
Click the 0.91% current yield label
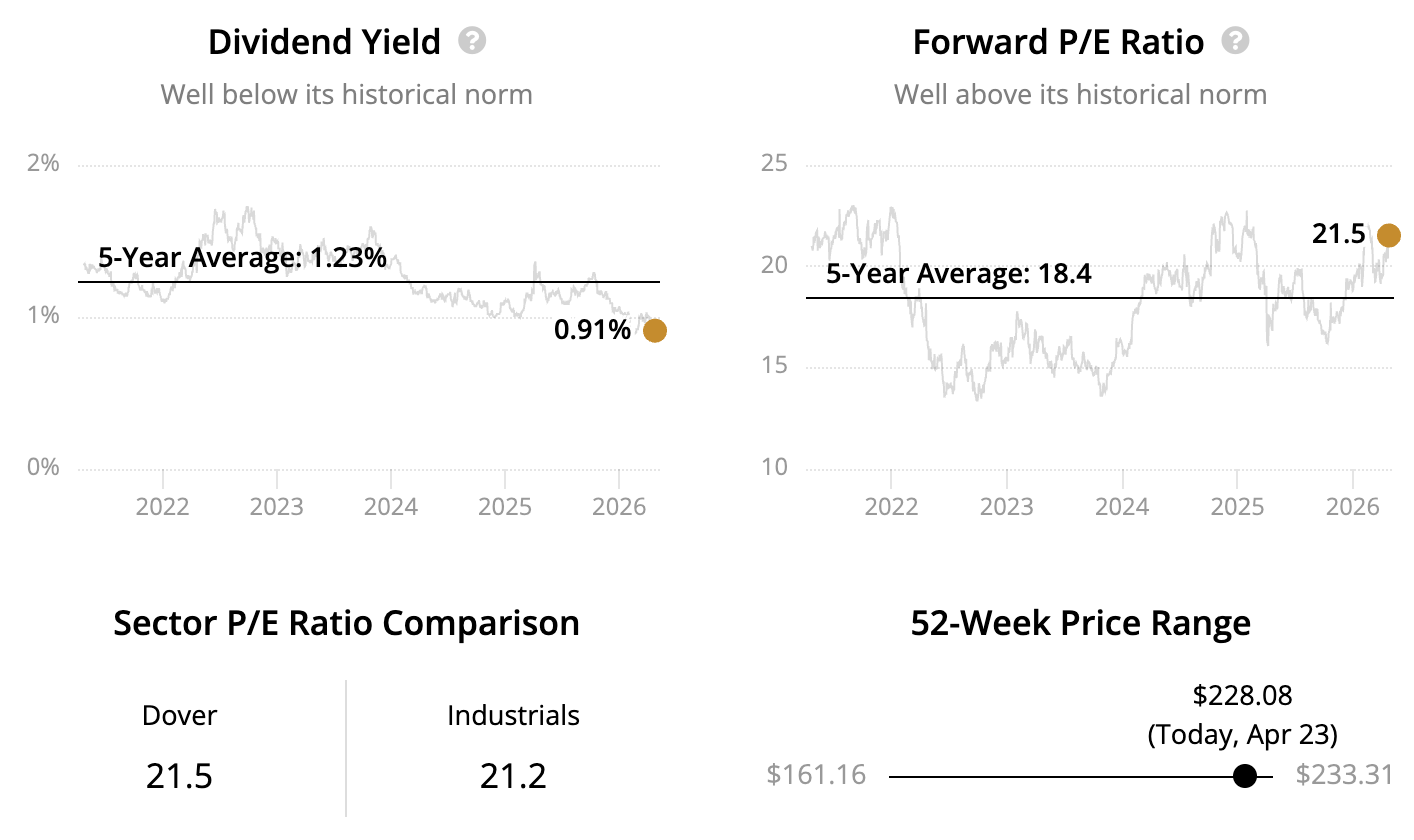pyautogui.click(x=592, y=330)
